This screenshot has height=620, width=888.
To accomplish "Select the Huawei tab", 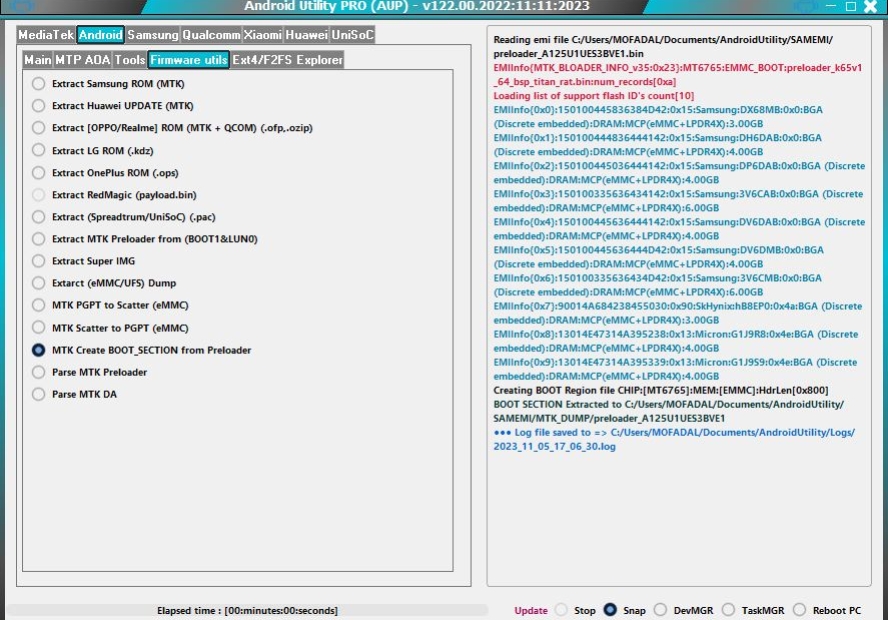I will 306,35.
